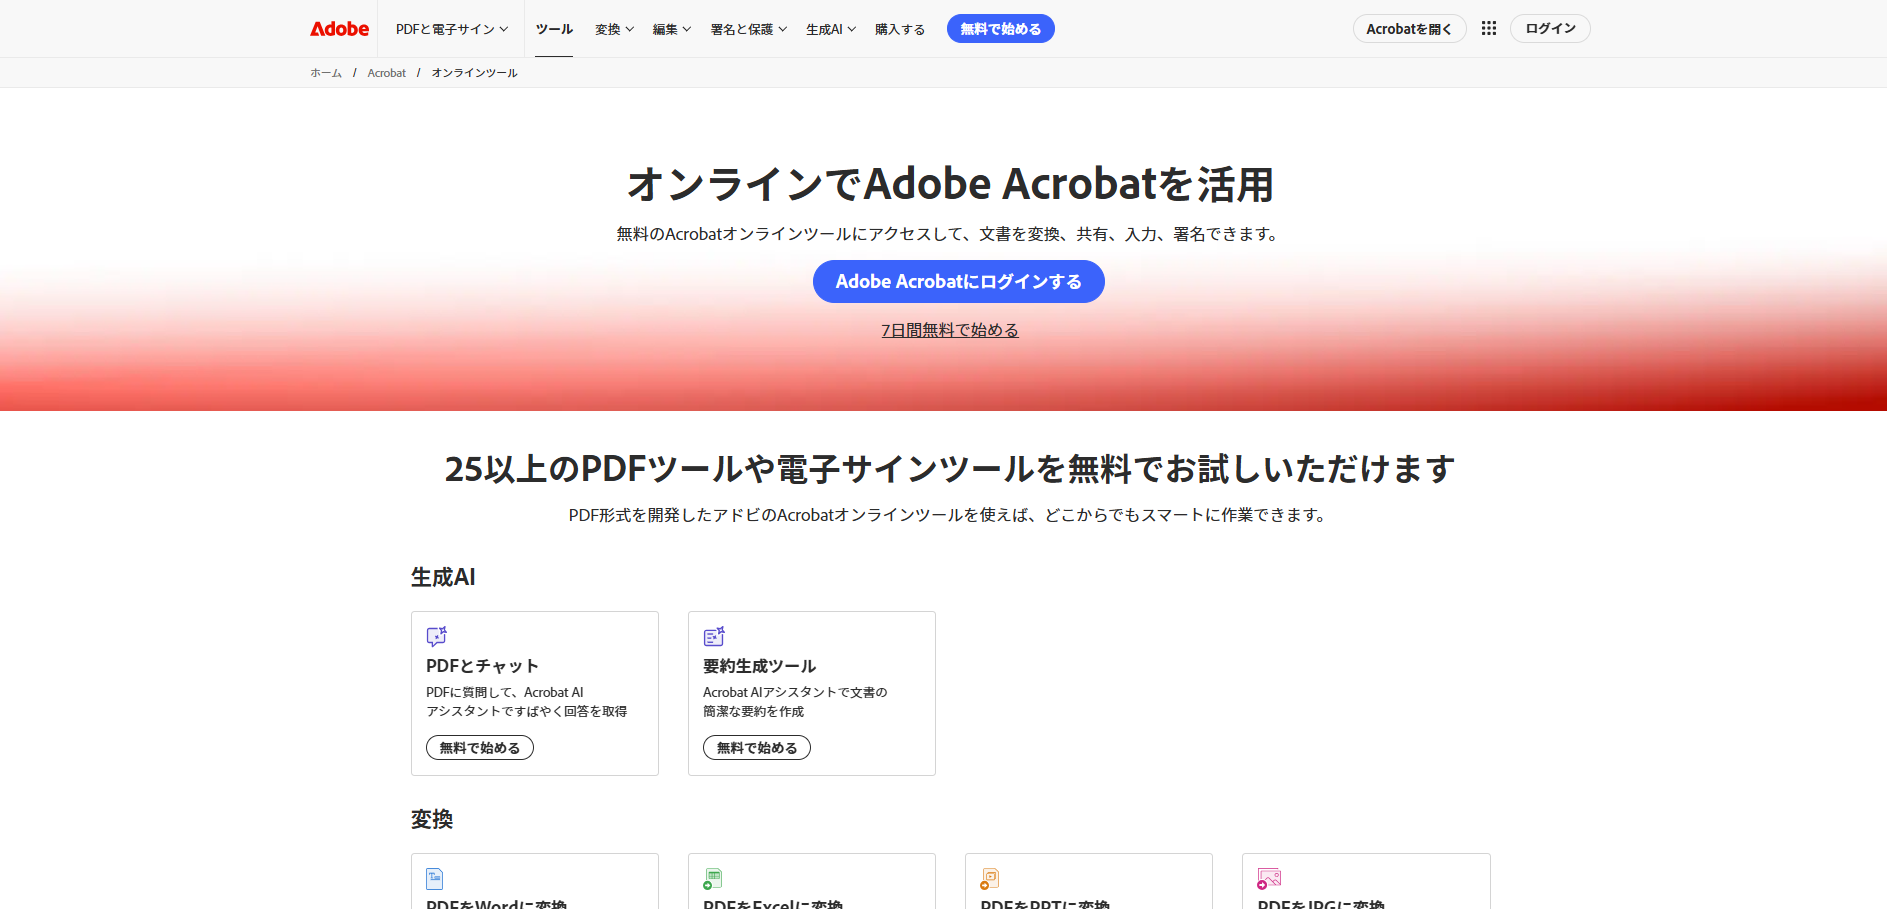
Task: Click the PDF to Excel conversion icon
Action: coord(712,878)
